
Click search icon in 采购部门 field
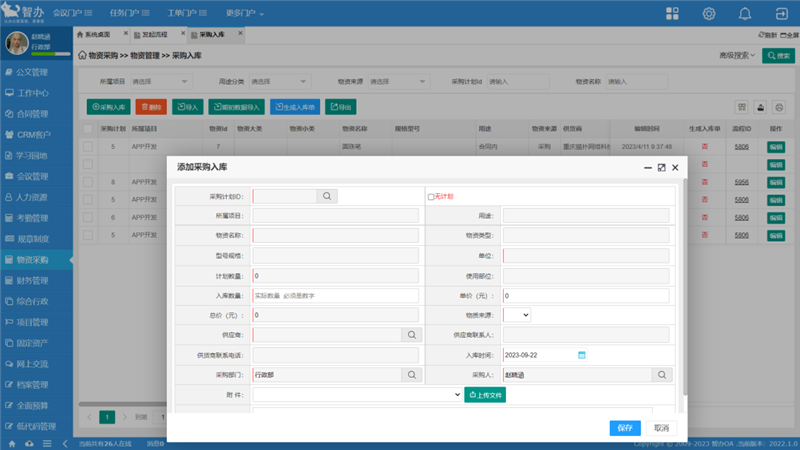point(410,375)
